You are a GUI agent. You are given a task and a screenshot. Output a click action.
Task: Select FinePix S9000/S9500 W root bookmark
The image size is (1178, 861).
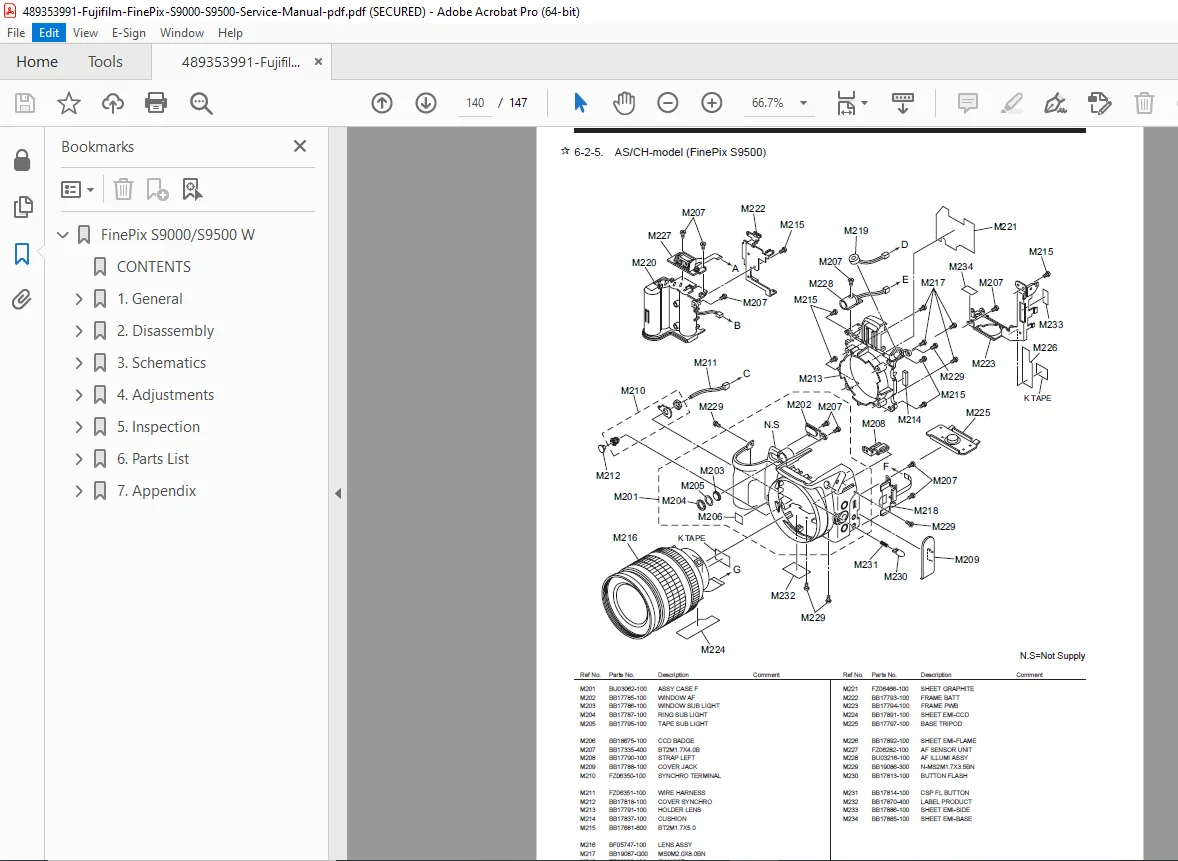click(x=178, y=234)
